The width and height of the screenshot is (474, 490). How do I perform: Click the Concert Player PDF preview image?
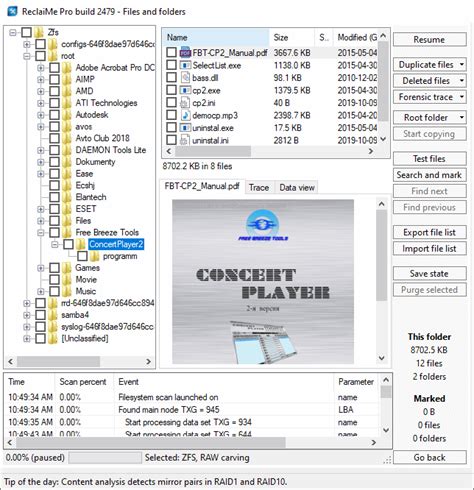coord(263,281)
